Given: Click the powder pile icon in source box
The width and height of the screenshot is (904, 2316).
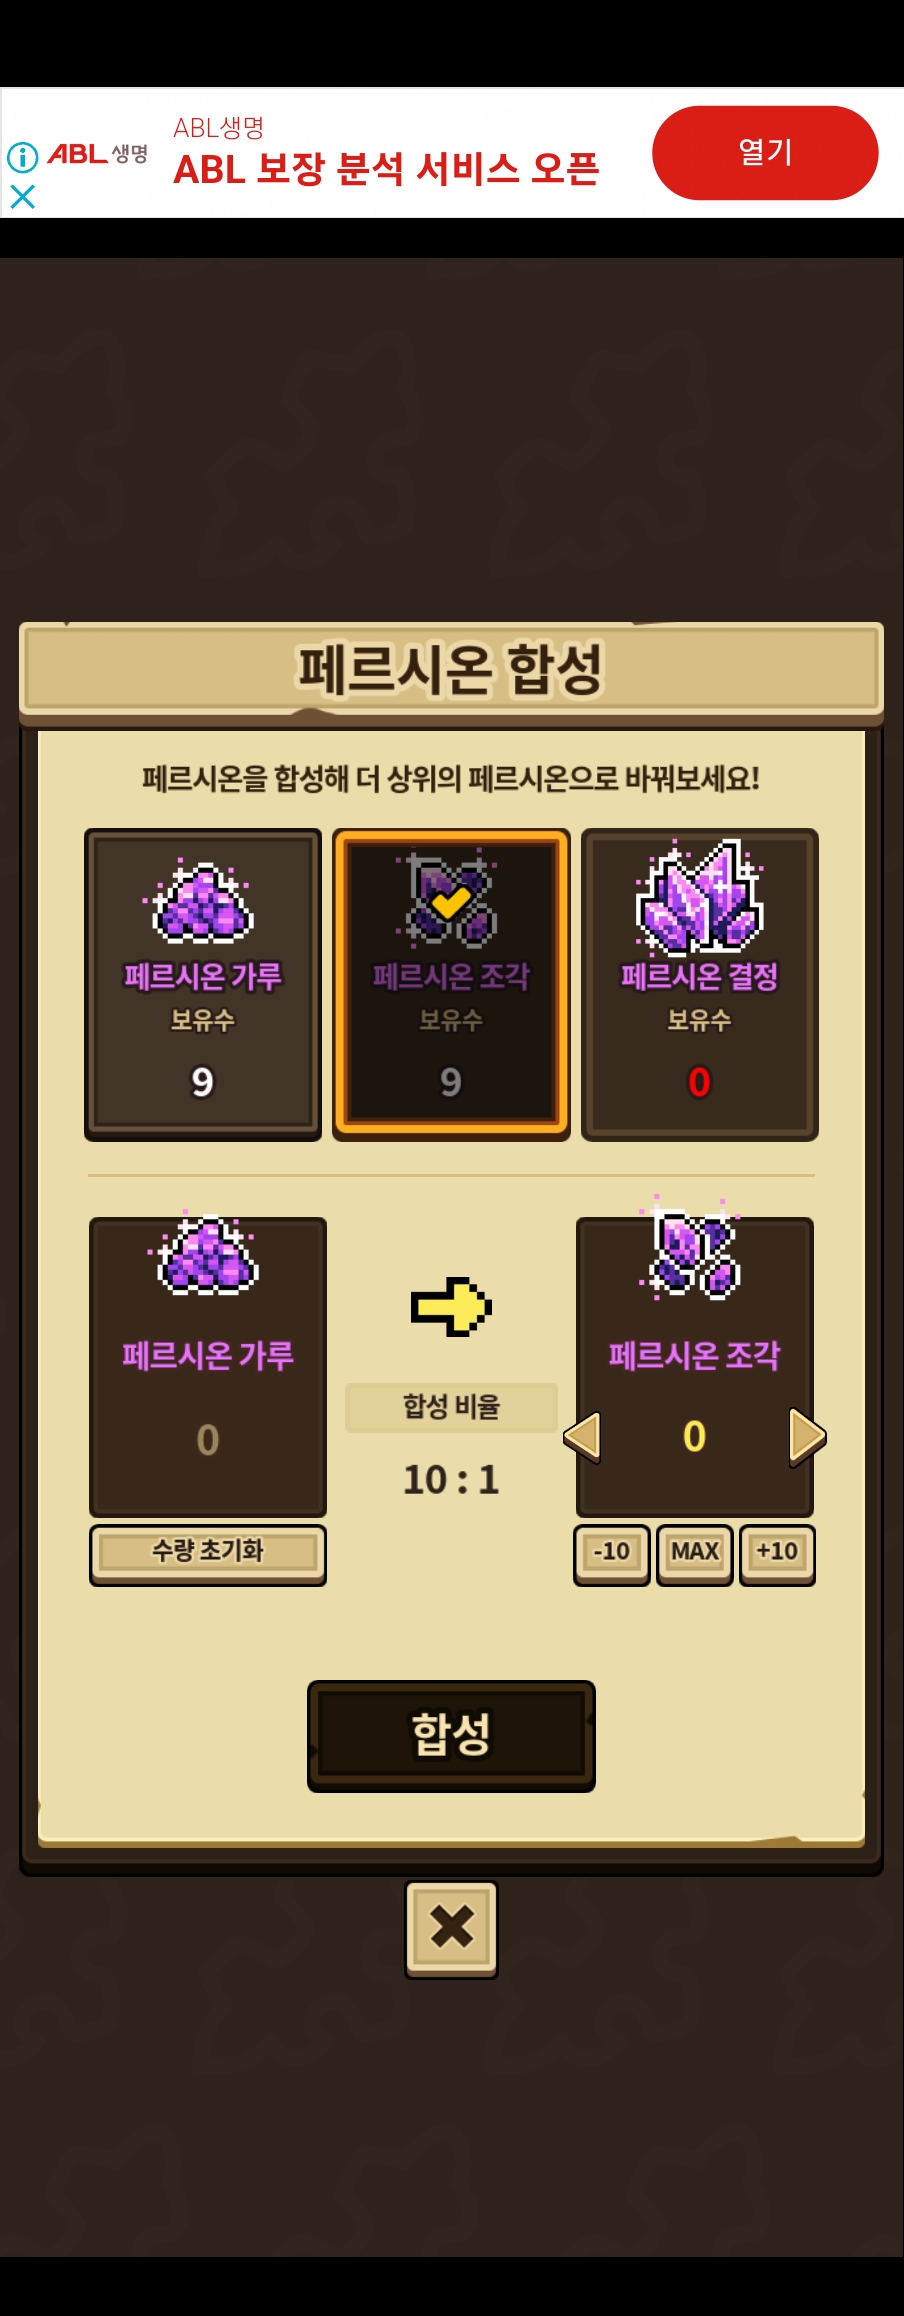Looking at the screenshot, I should click(x=208, y=1255).
